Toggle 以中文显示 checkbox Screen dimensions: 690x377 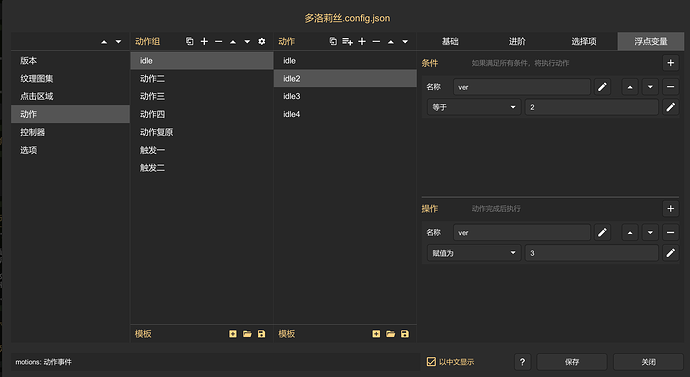431,362
